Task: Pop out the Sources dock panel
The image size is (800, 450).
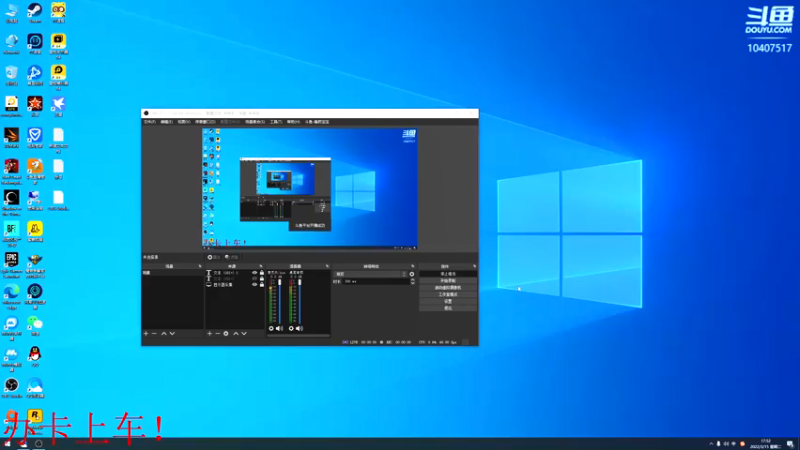Action: coord(261,266)
